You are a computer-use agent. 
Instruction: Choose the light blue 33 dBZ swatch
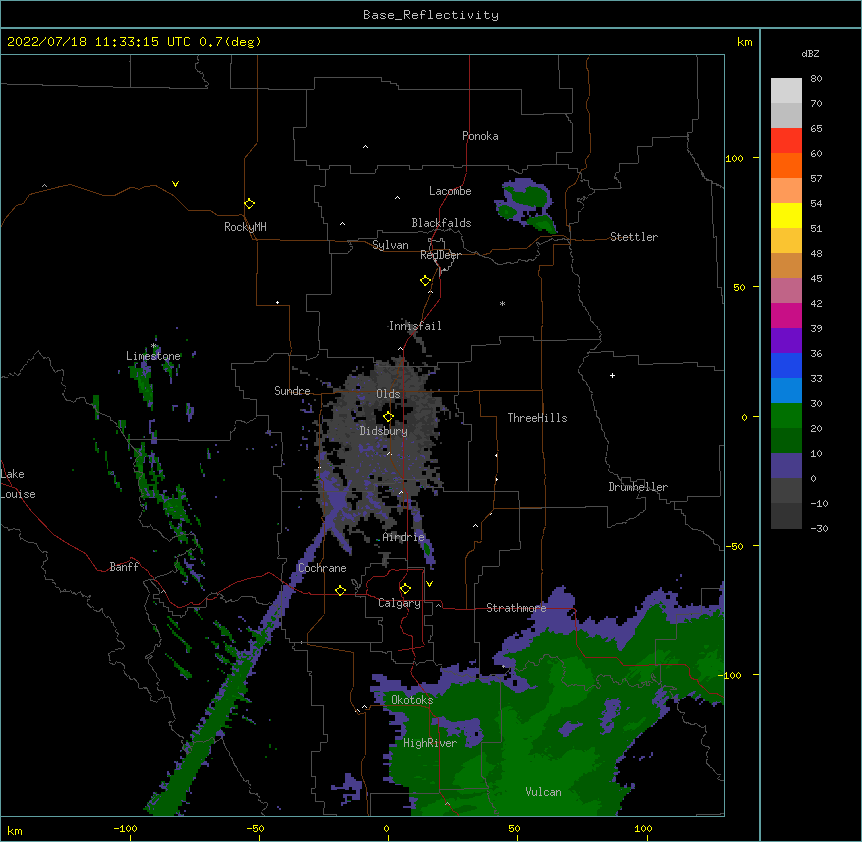(x=786, y=390)
